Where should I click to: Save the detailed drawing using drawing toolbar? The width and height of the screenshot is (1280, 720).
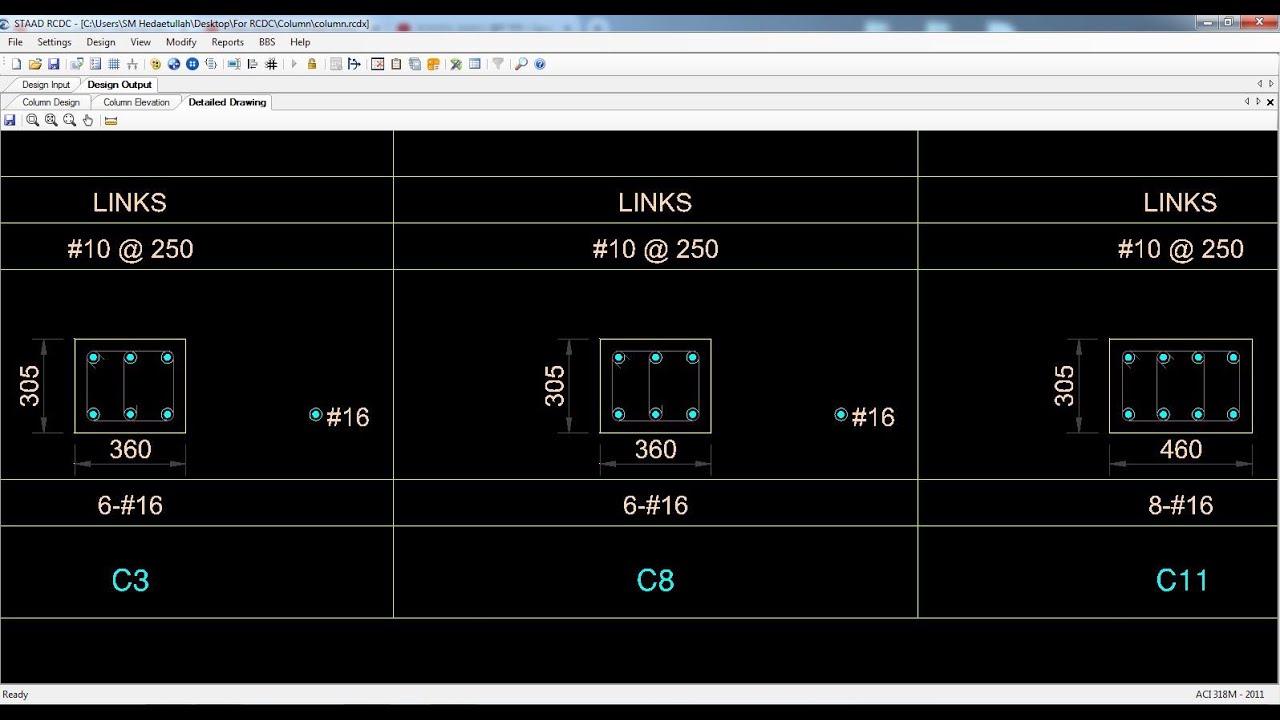coord(10,120)
